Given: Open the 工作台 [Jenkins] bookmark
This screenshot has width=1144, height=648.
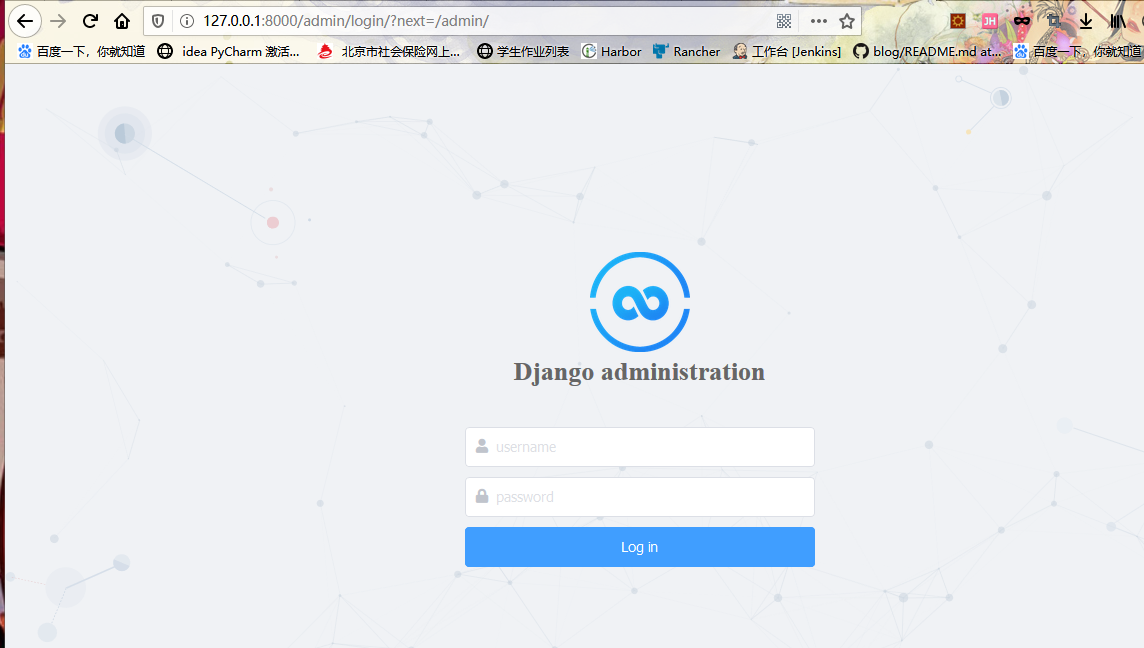Looking at the screenshot, I should point(786,51).
